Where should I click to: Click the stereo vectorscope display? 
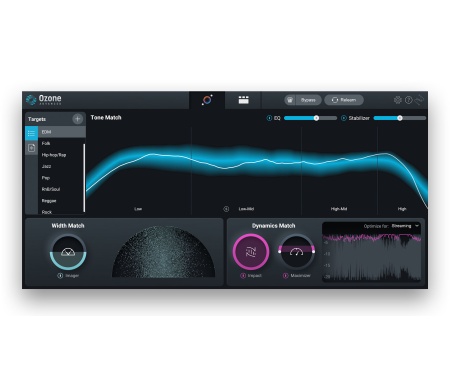tap(164, 252)
